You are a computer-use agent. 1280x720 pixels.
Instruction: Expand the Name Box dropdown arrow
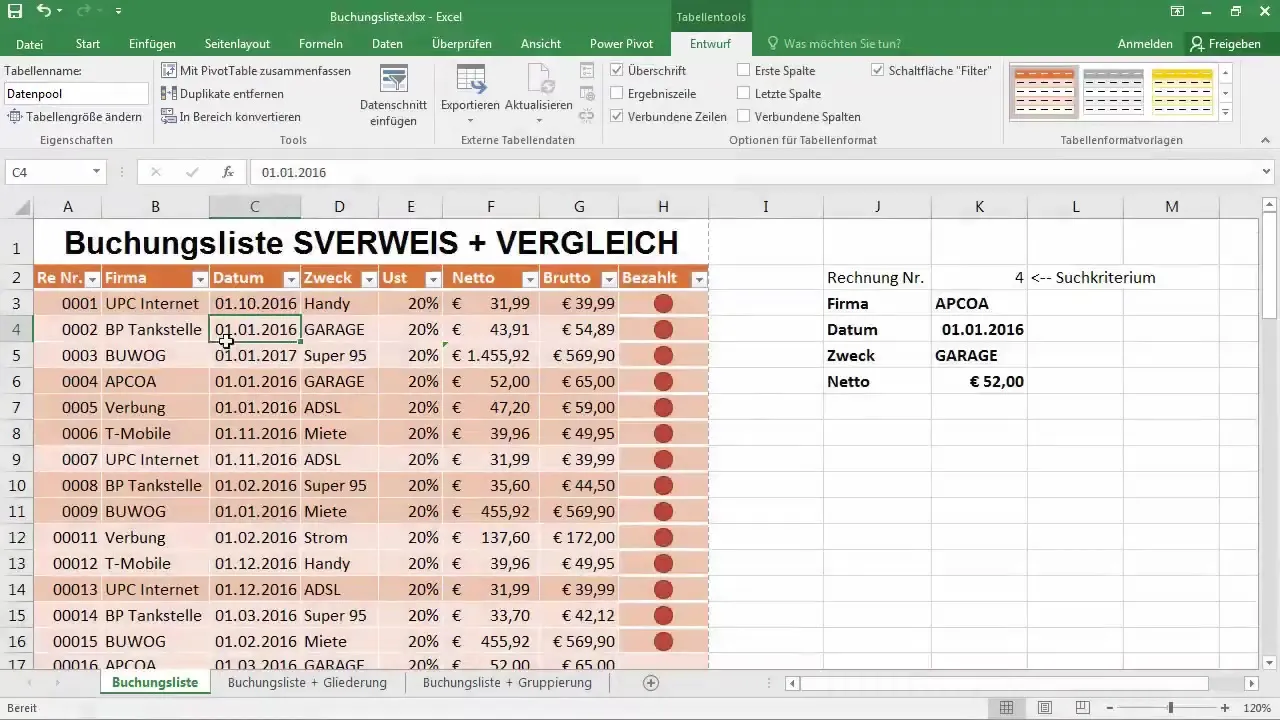pos(96,172)
